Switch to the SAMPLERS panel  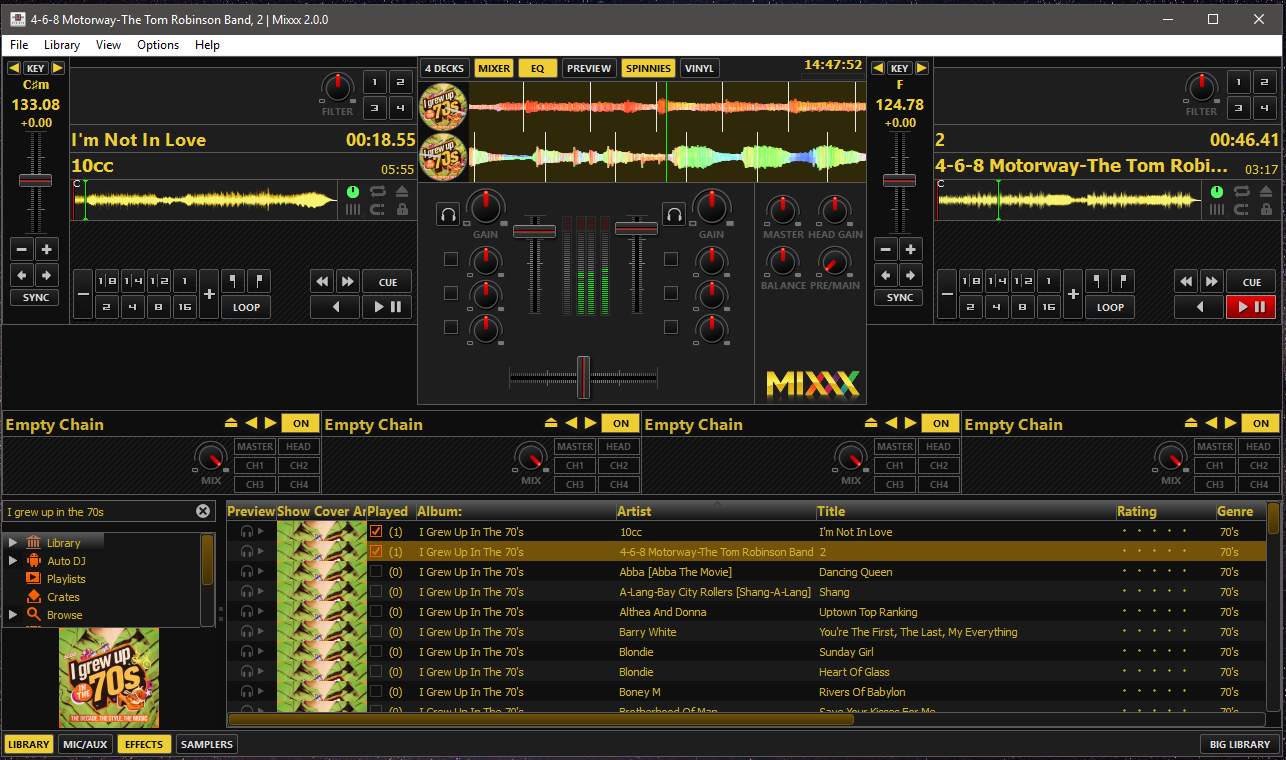[x=206, y=744]
